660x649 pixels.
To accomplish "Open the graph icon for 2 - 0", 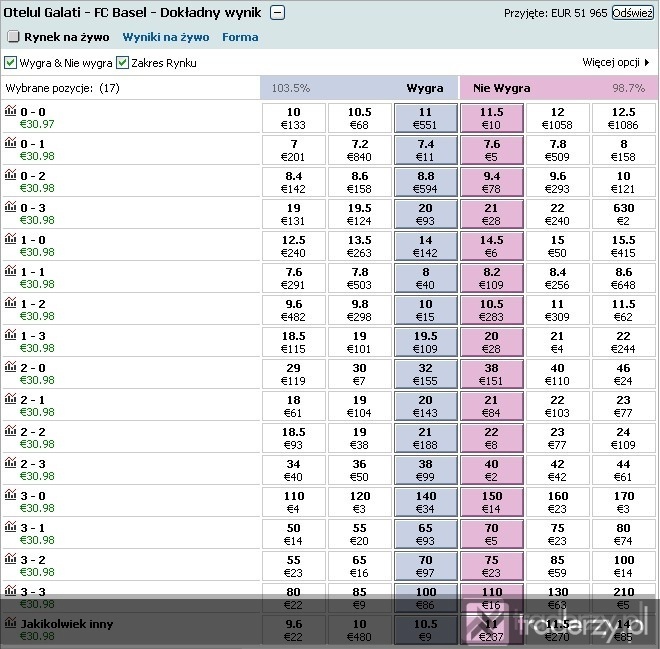I will click(11, 367).
